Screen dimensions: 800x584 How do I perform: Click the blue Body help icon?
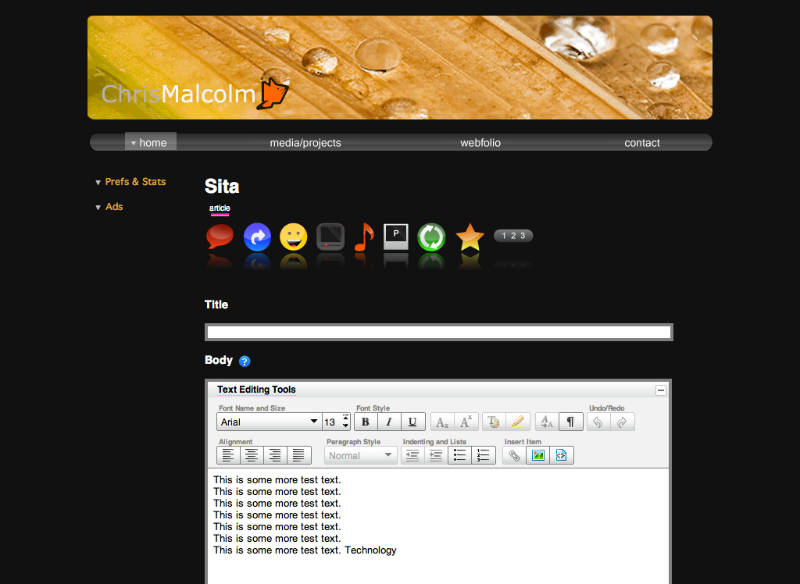click(245, 361)
